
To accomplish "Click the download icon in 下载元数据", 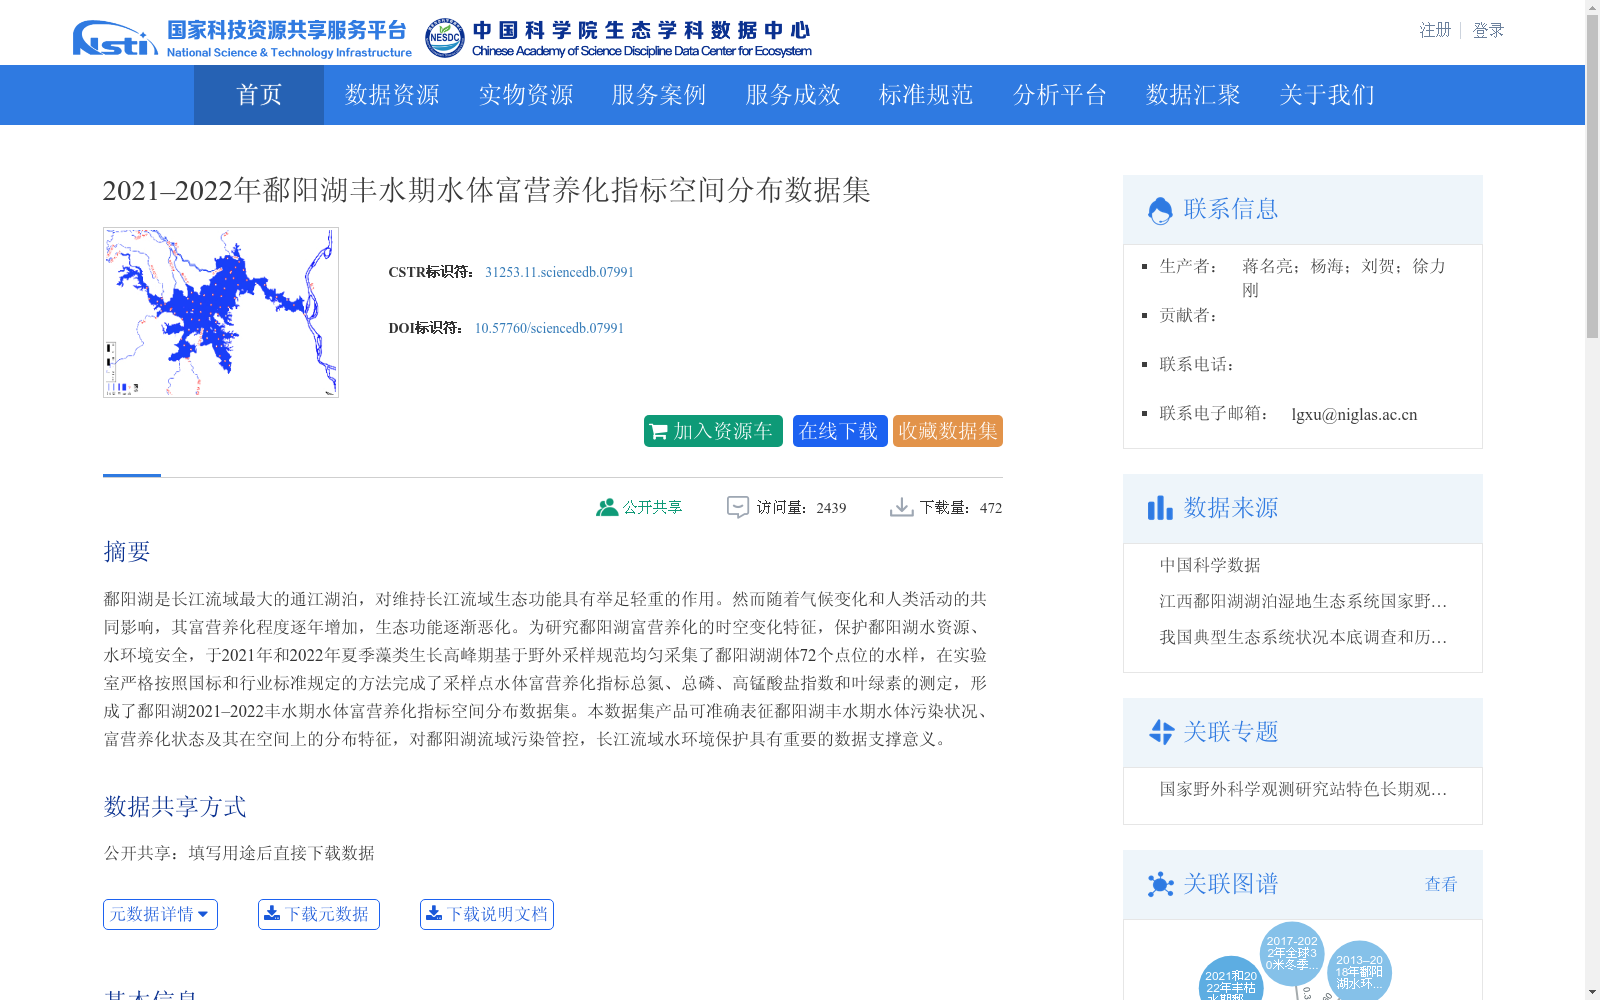I will tap(271, 913).
